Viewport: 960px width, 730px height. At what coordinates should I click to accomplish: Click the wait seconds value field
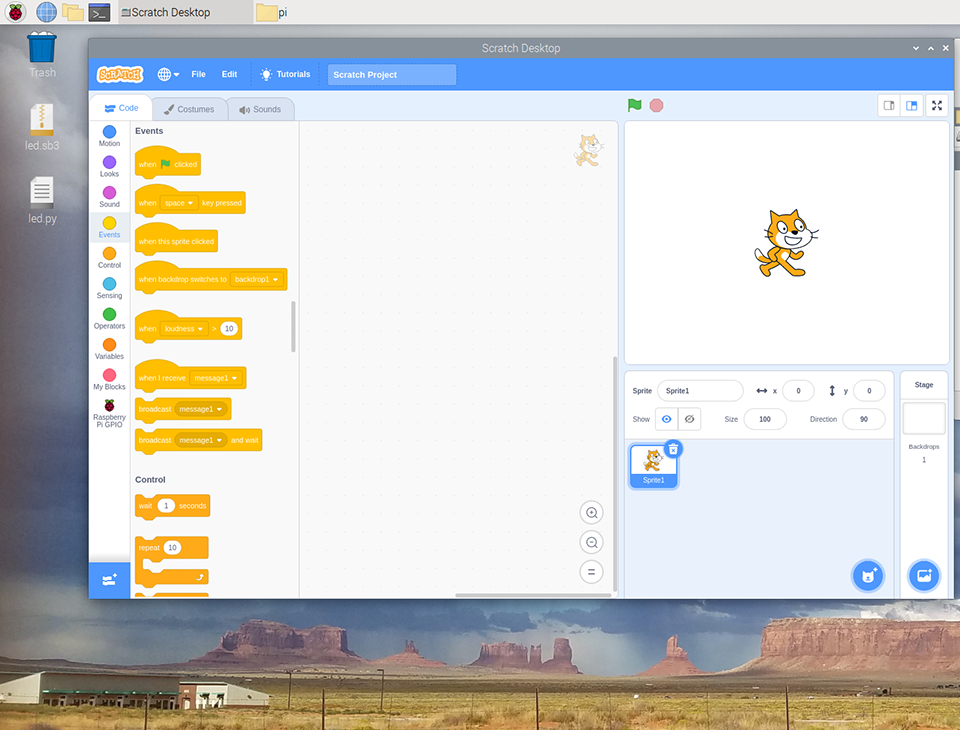click(166, 506)
